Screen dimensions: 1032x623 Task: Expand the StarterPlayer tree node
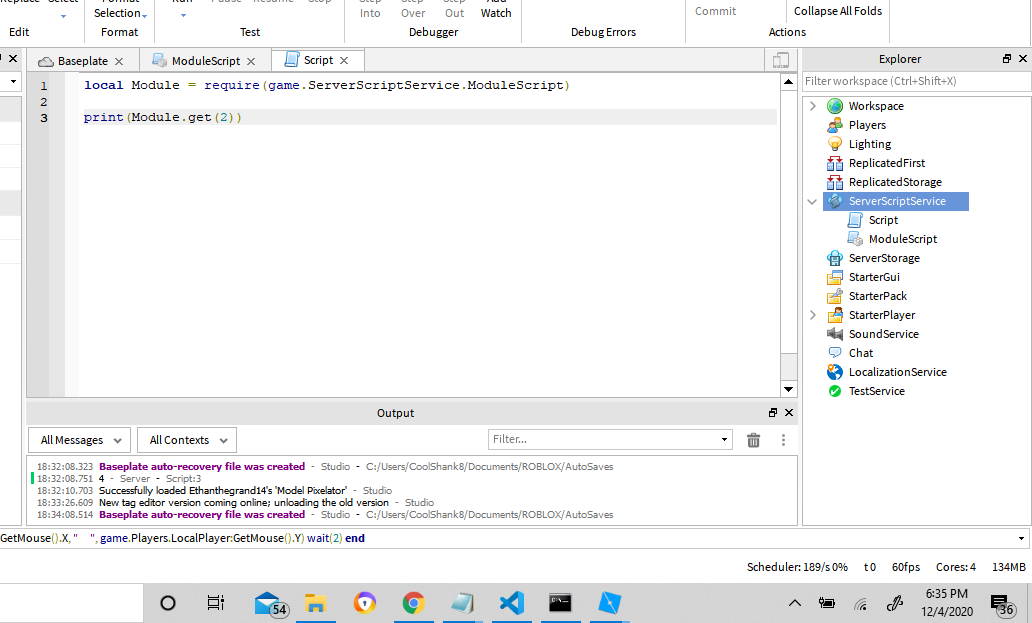click(813, 315)
